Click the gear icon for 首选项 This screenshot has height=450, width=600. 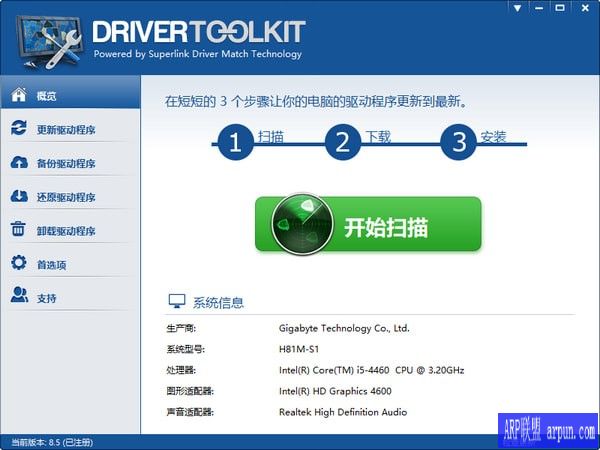click(x=18, y=263)
